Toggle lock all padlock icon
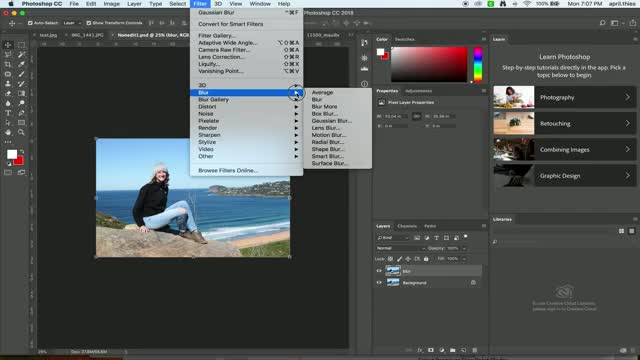Screen dimensions: 640x360 (x=426, y=259)
